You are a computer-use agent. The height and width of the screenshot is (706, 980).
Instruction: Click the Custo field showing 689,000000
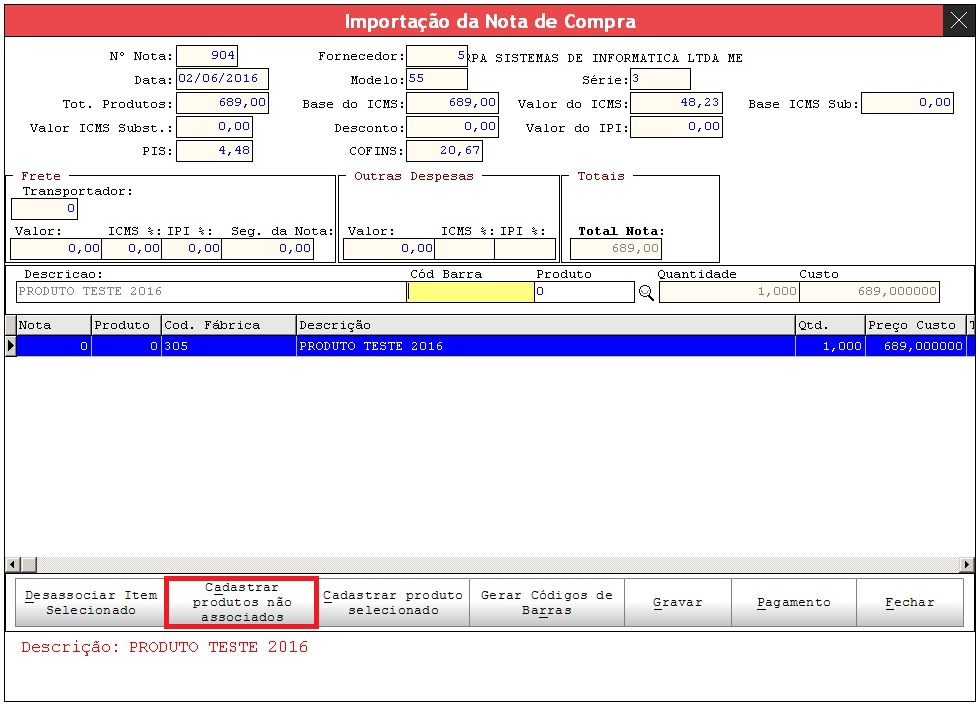pos(869,292)
